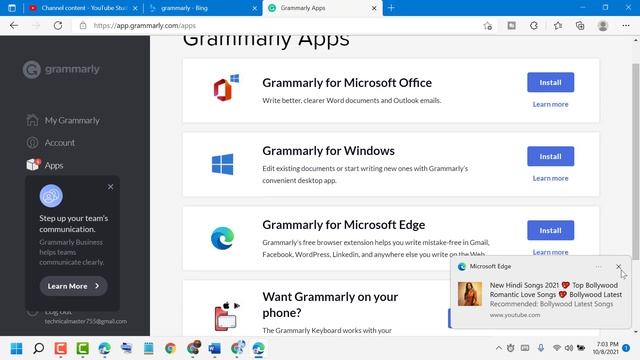Screen dimensions: 640x360
Task: Open the split screen toolbar icon
Action: point(511,26)
